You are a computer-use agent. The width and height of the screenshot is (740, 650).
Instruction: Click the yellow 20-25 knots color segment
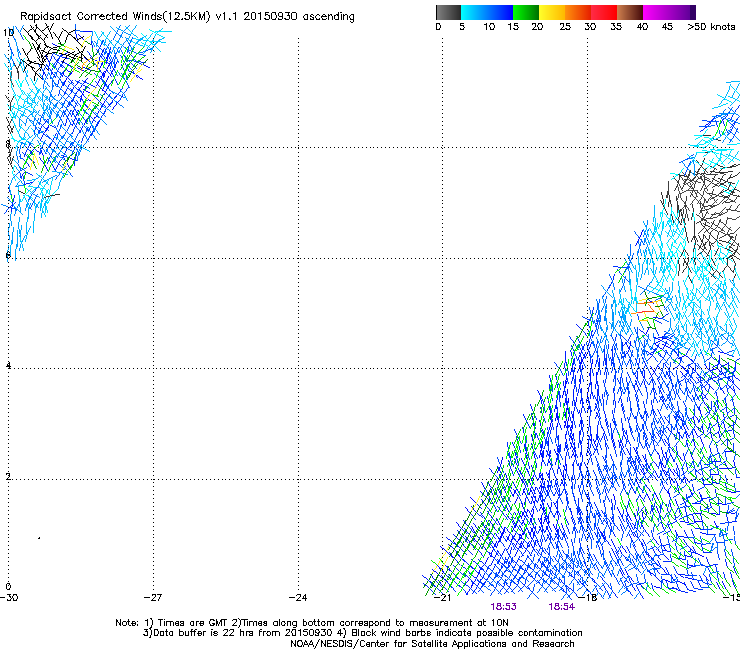(552, 12)
